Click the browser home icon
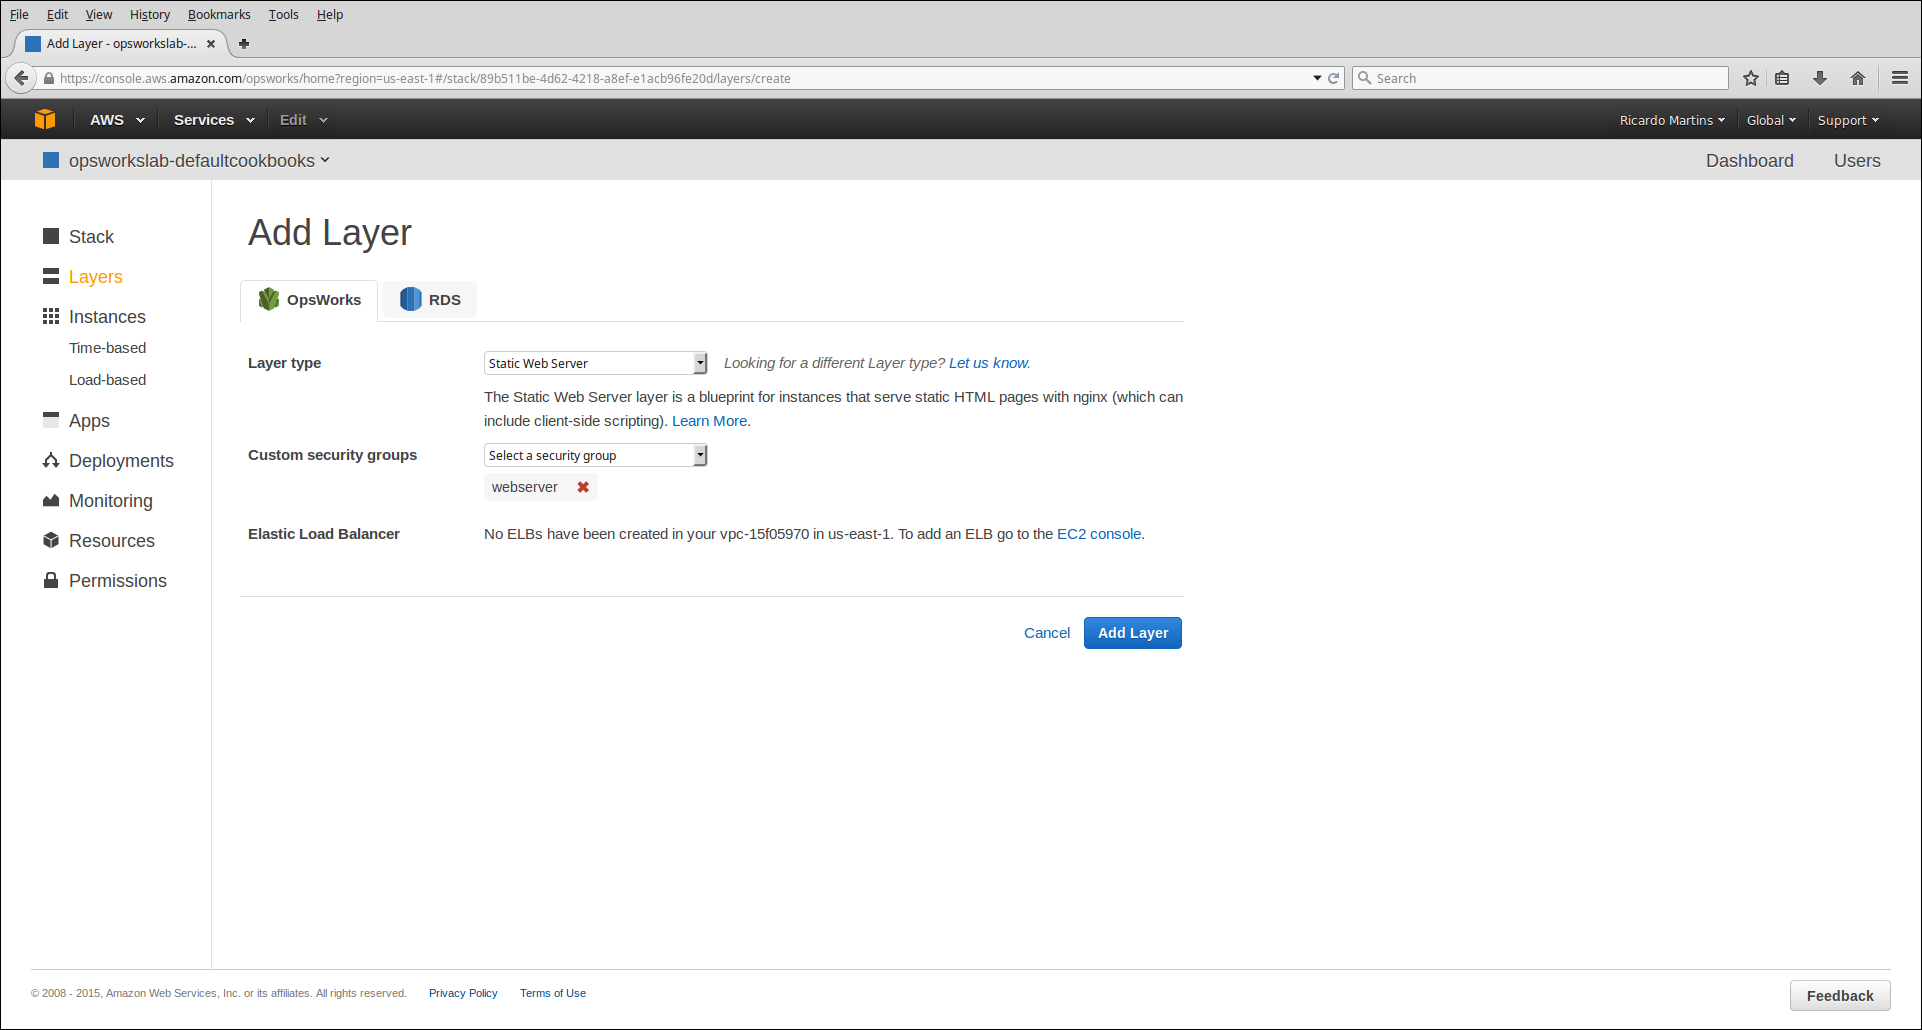This screenshot has height=1030, width=1922. (1858, 78)
